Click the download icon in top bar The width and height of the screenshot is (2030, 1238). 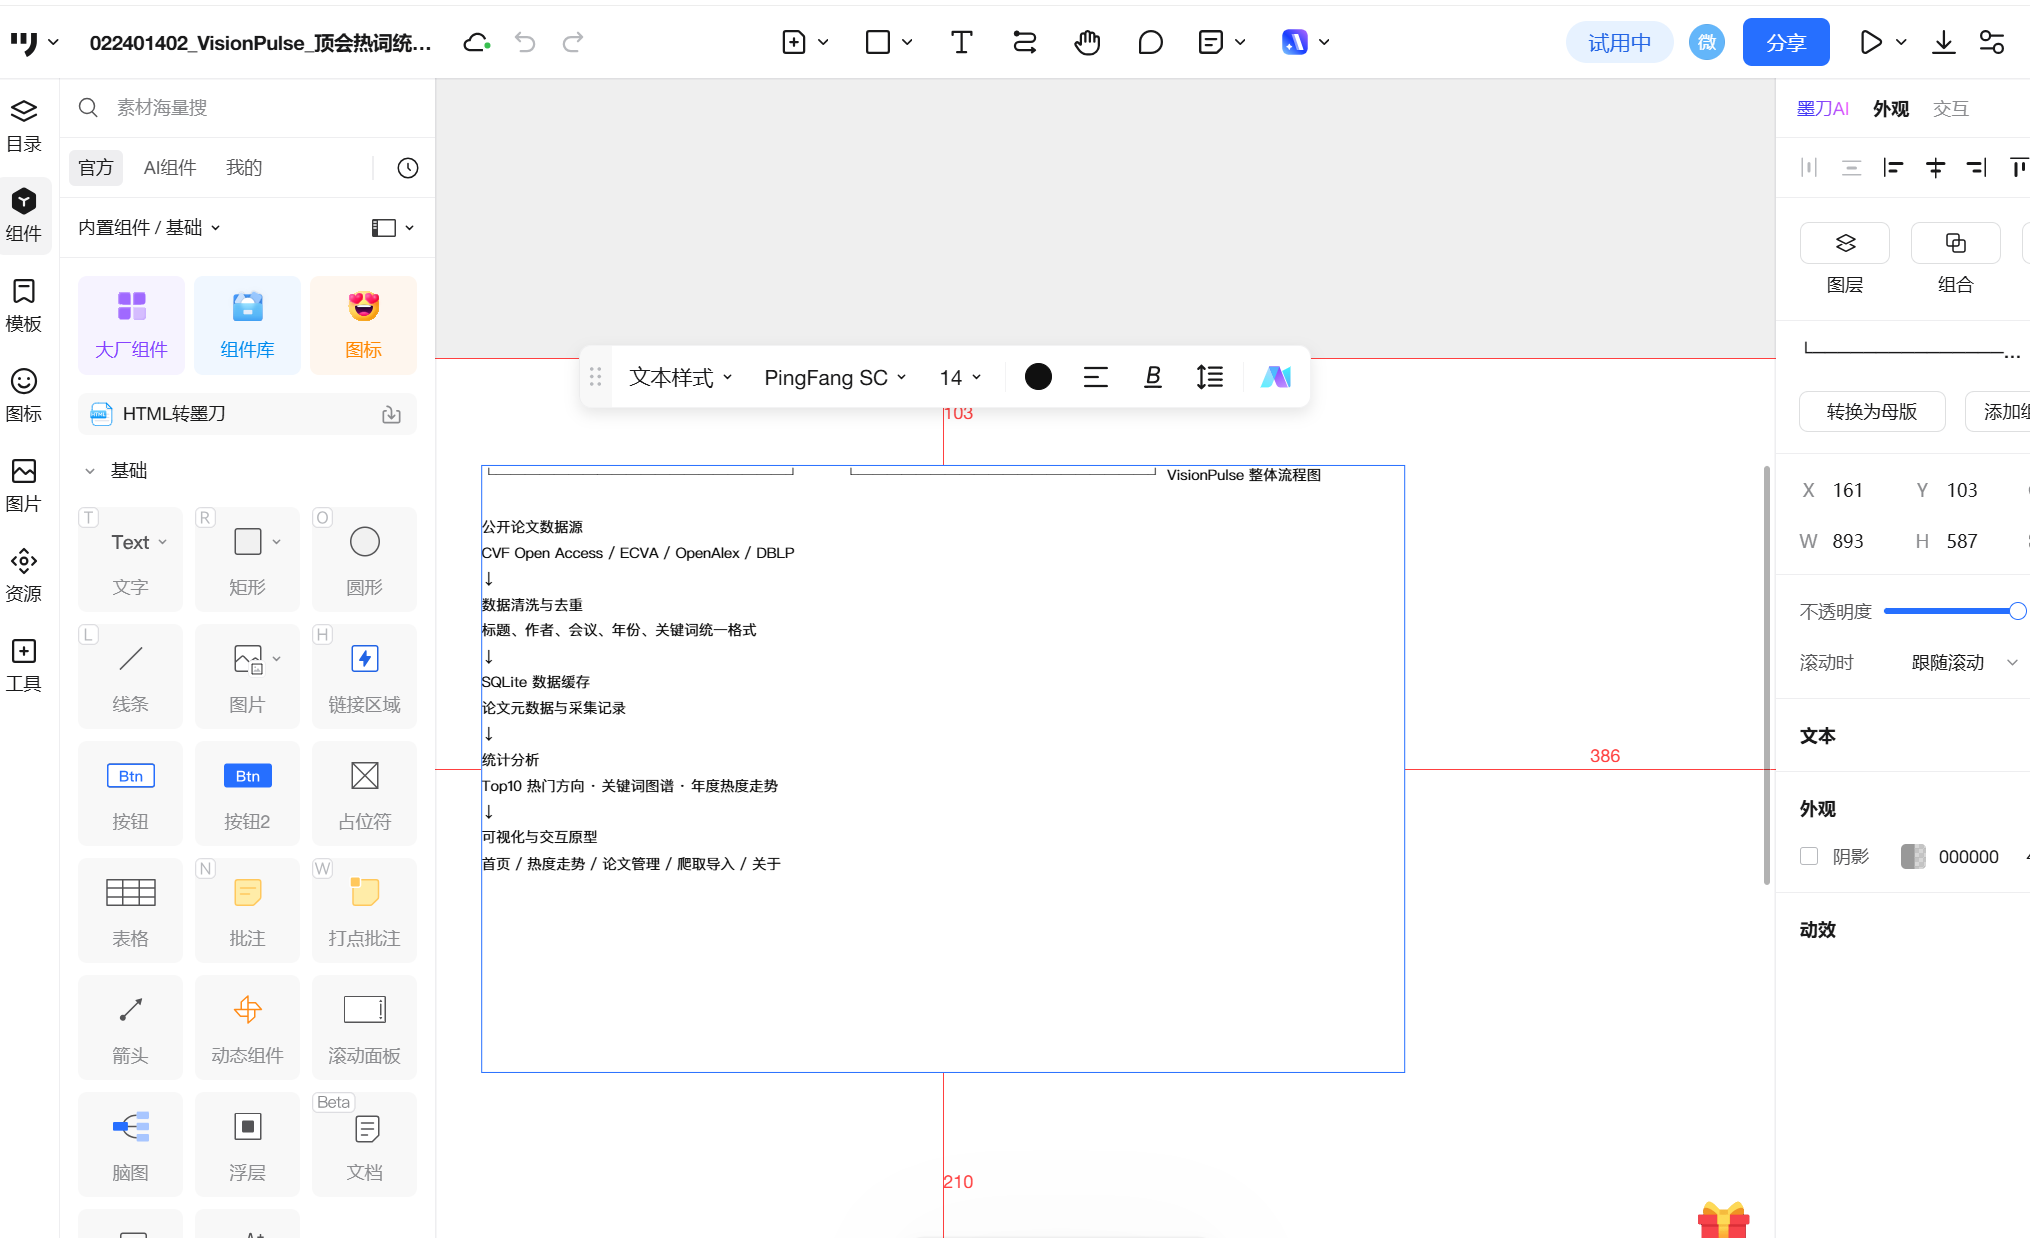[1943, 42]
